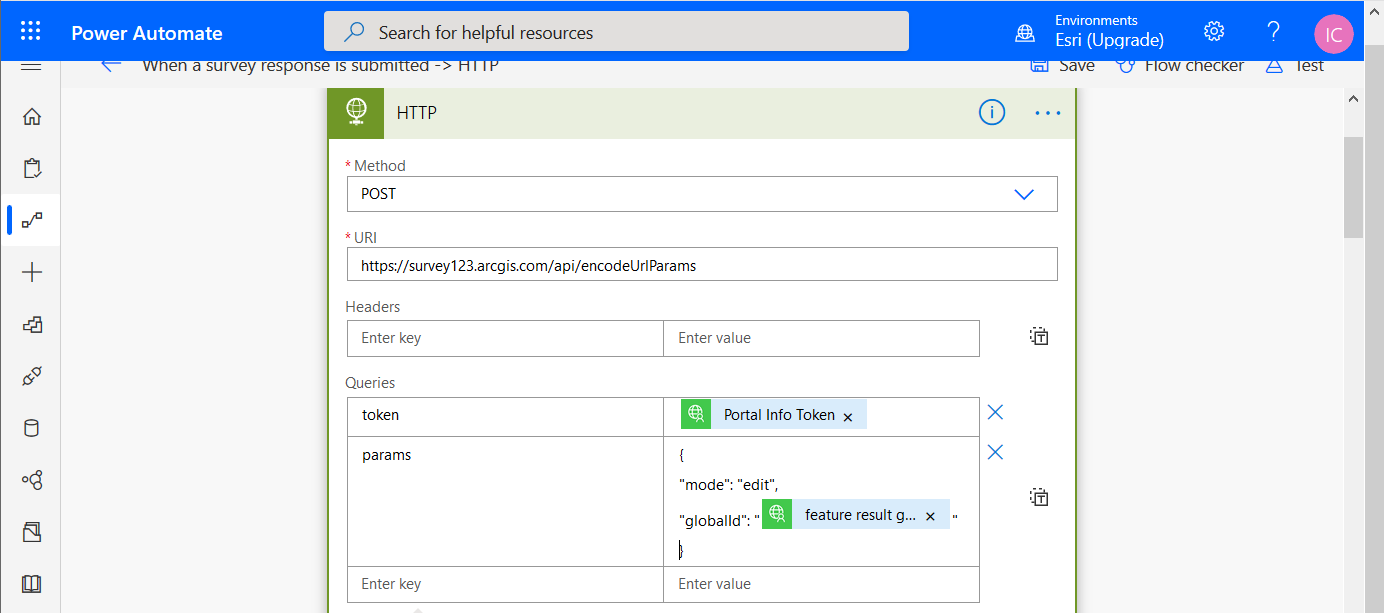Remove the Portal Info Token dynamic value
Screen dimensions: 1384x613
(848, 414)
